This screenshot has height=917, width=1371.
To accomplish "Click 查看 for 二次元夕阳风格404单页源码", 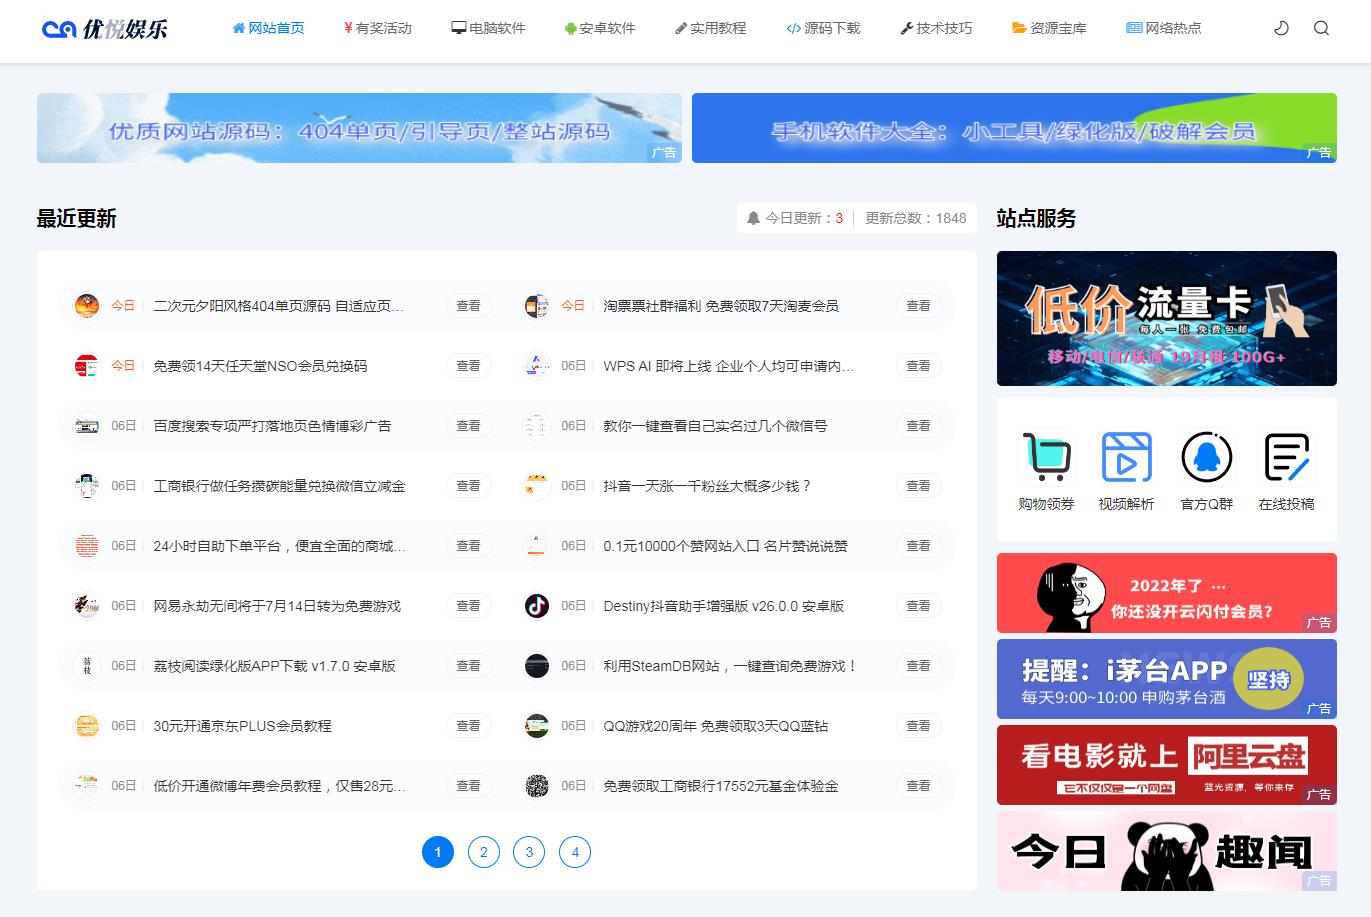I will point(469,306).
